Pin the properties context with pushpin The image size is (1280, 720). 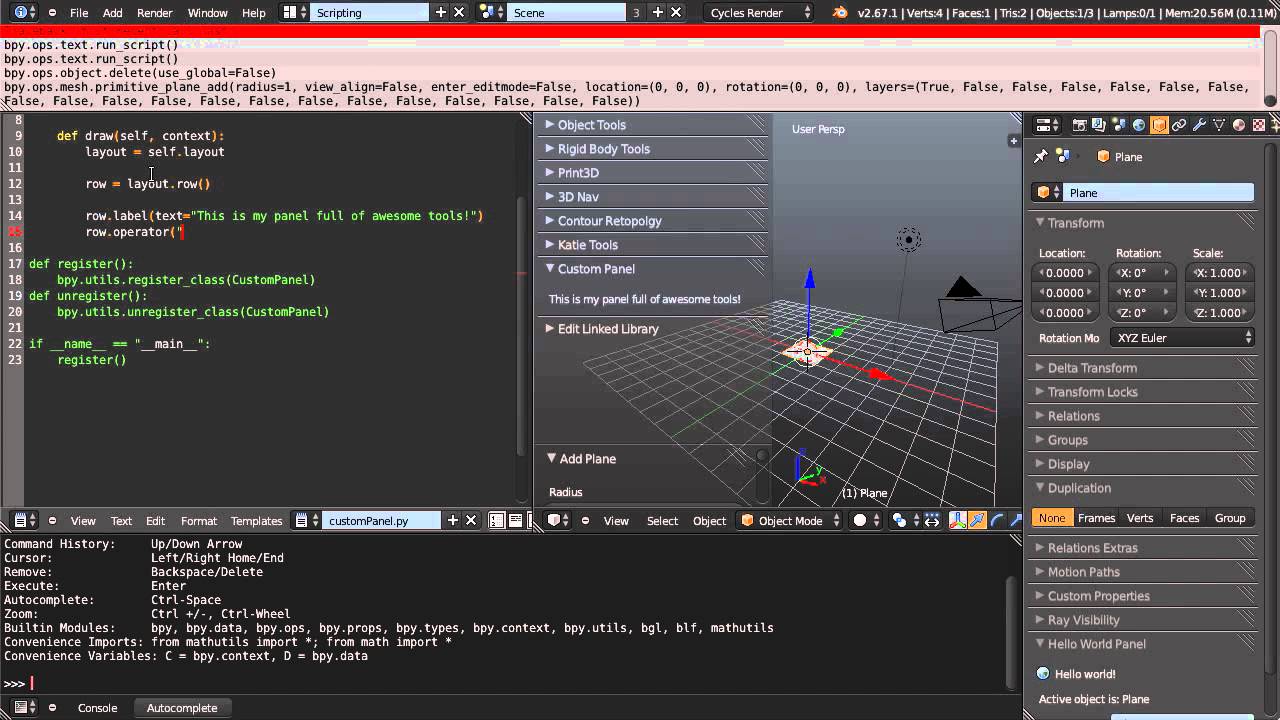coord(1041,157)
